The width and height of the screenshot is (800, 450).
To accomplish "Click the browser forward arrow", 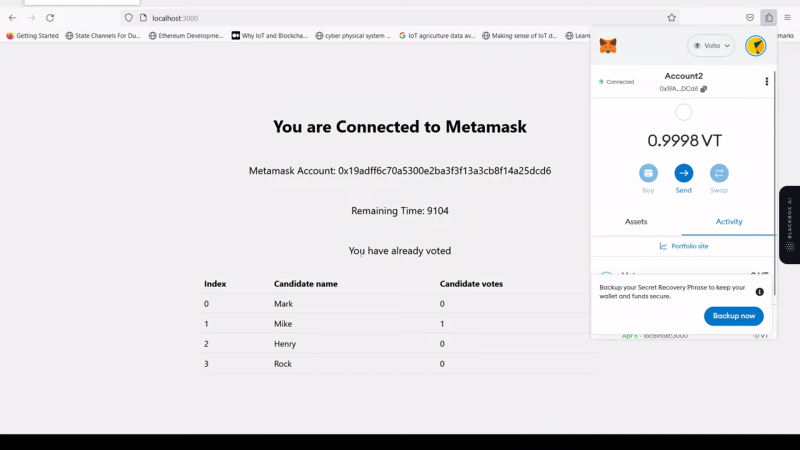I will coord(31,18).
